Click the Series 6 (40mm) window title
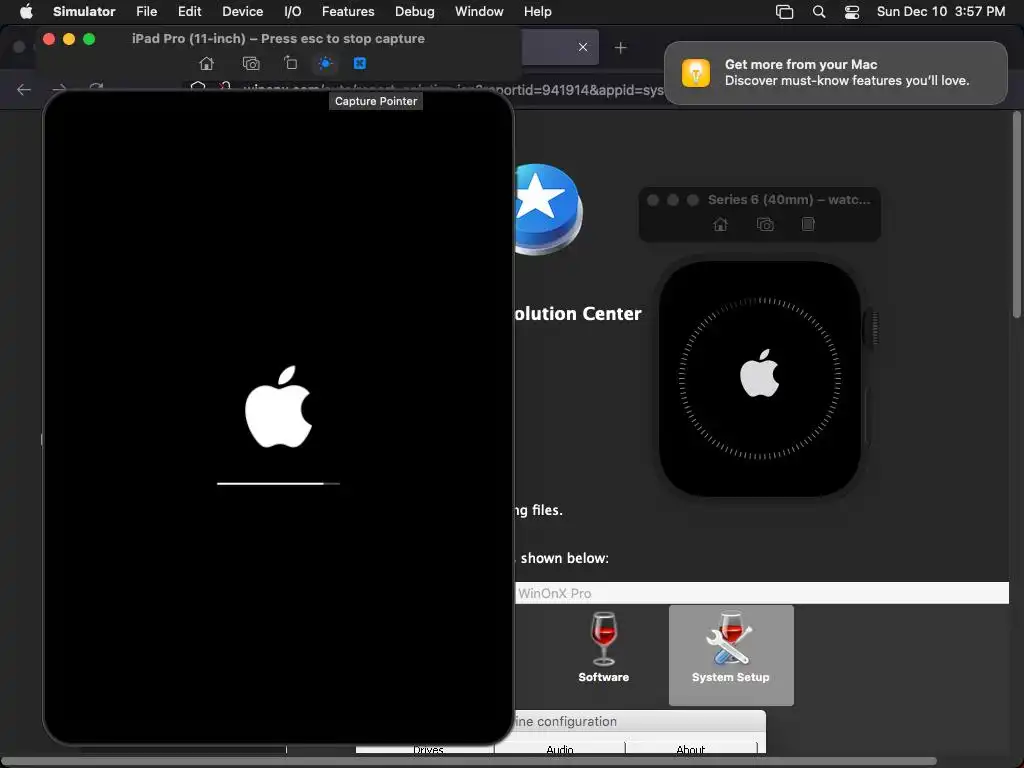Screen dimensions: 1024x768 point(789,200)
